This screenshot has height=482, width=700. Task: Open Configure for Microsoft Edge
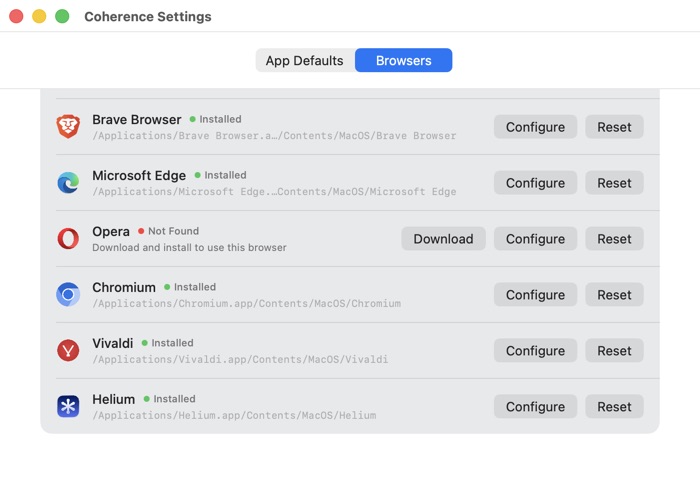pyautogui.click(x=535, y=183)
